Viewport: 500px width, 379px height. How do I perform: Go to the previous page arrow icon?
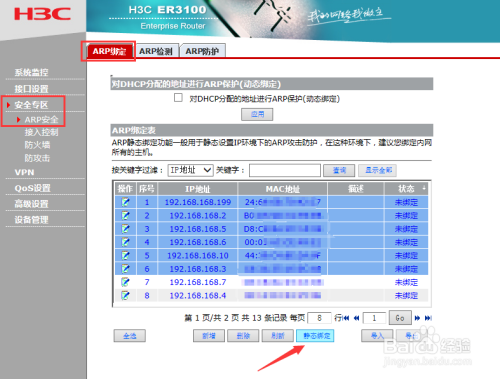(356, 318)
